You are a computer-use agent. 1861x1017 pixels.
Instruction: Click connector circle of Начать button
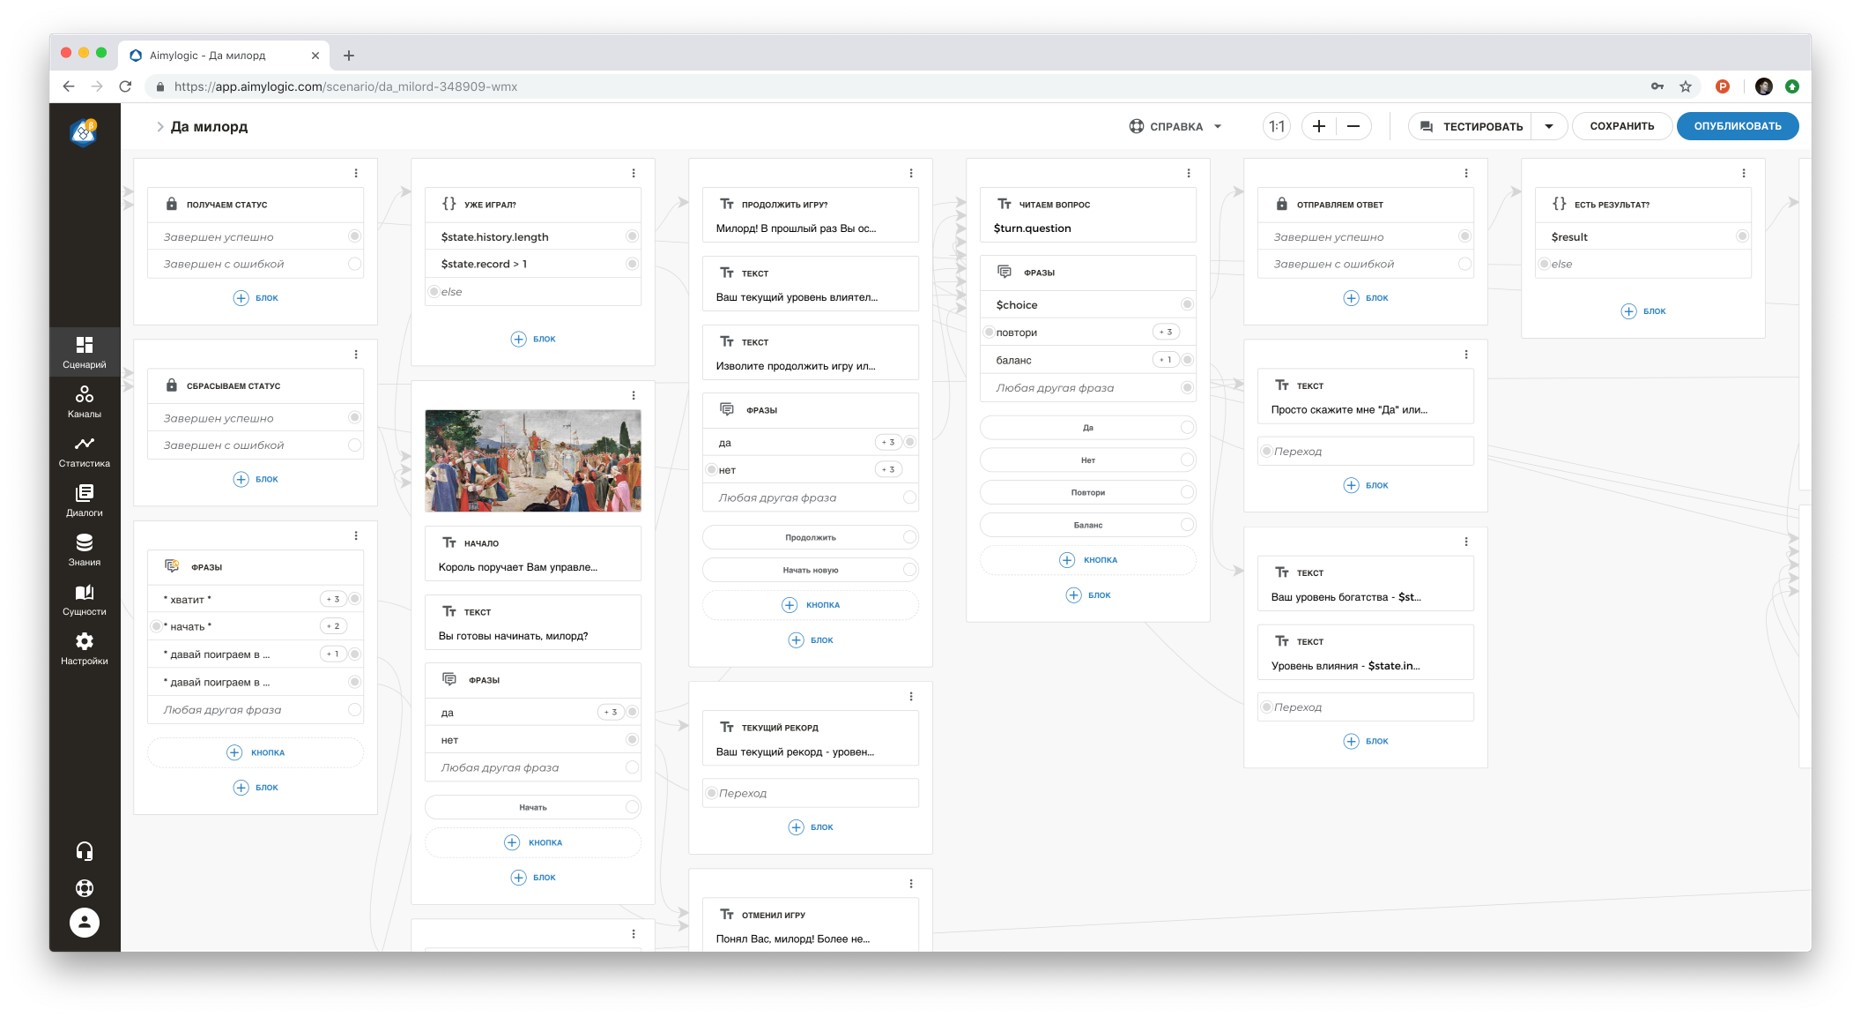[x=632, y=806]
